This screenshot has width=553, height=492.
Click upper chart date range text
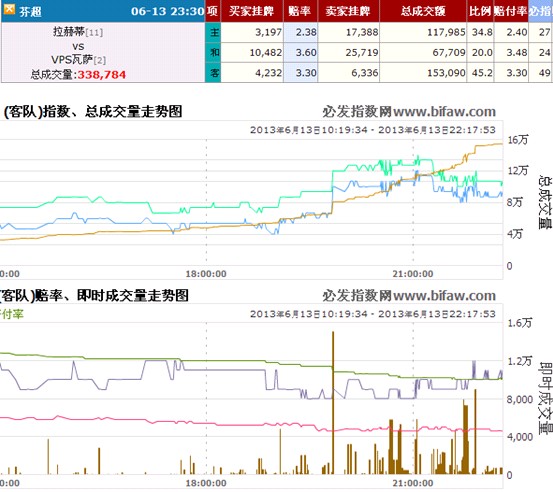click(373, 130)
